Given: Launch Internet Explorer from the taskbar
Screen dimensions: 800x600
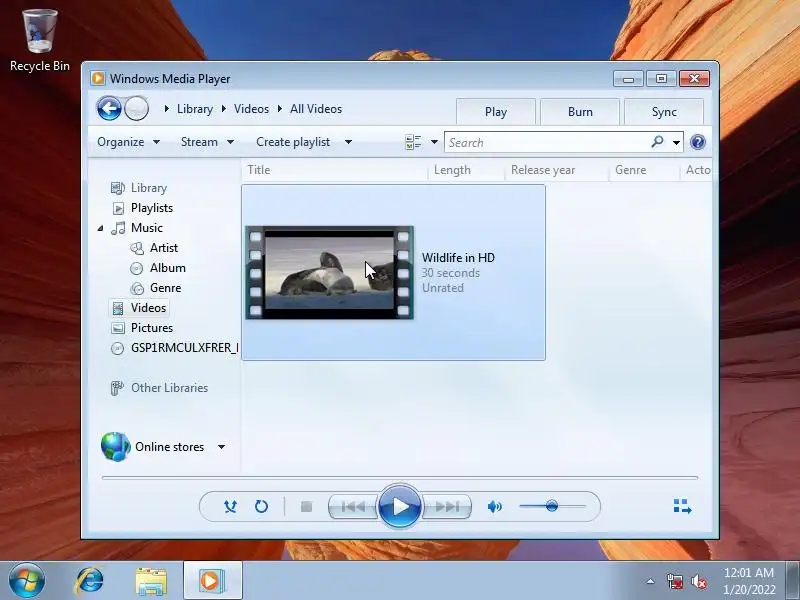Looking at the screenshot, I should 90,581.
